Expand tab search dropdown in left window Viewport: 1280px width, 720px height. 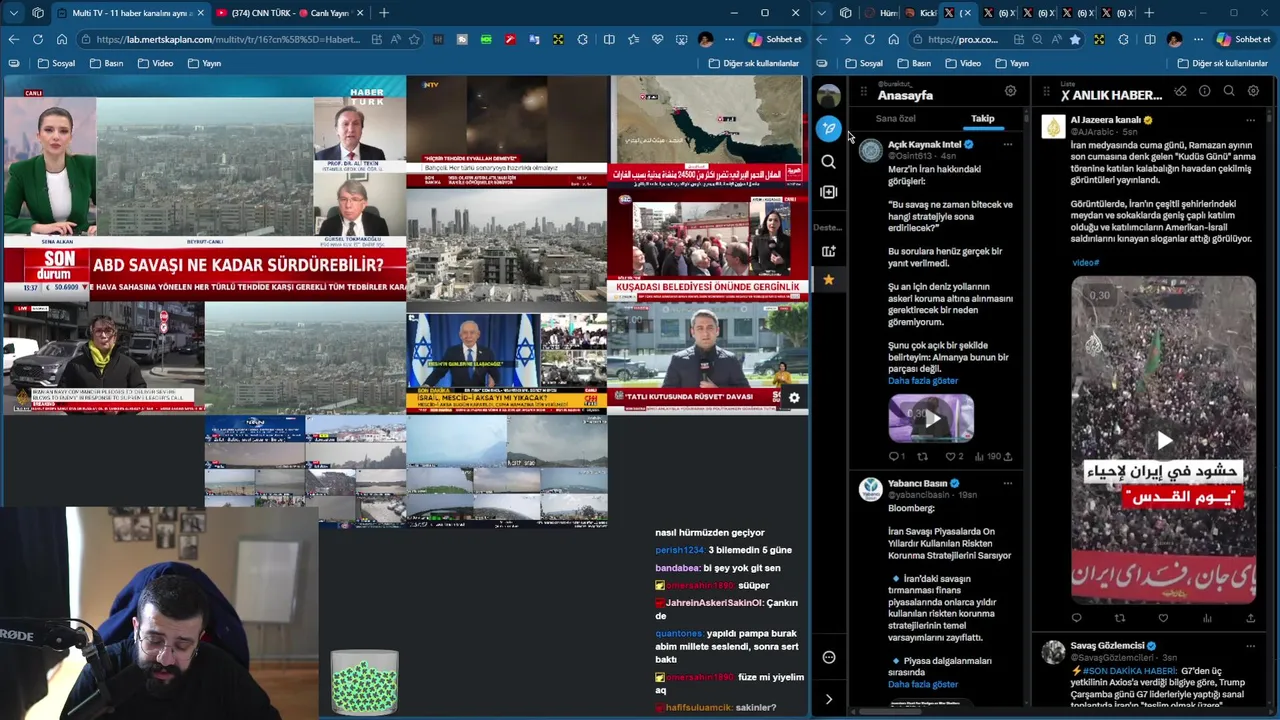[14, 13]
